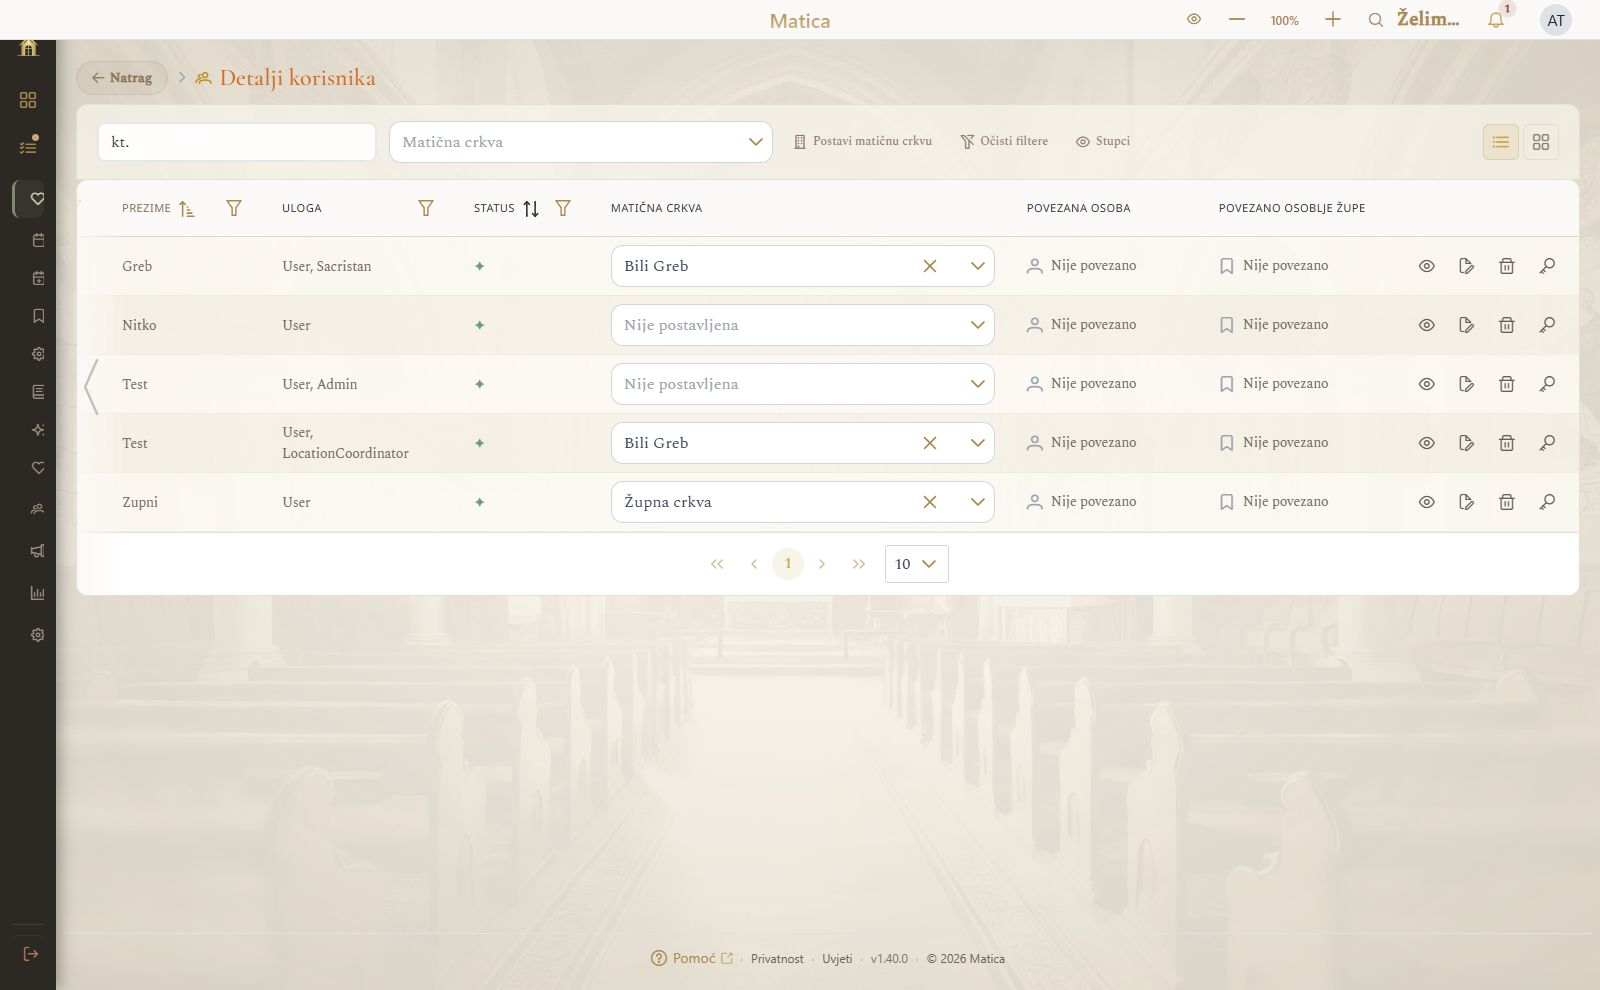Image resolution: width=1600 pixels, height=990 pixels.
Task: Zoom in with the plus icon
Action: (1333, 19)
